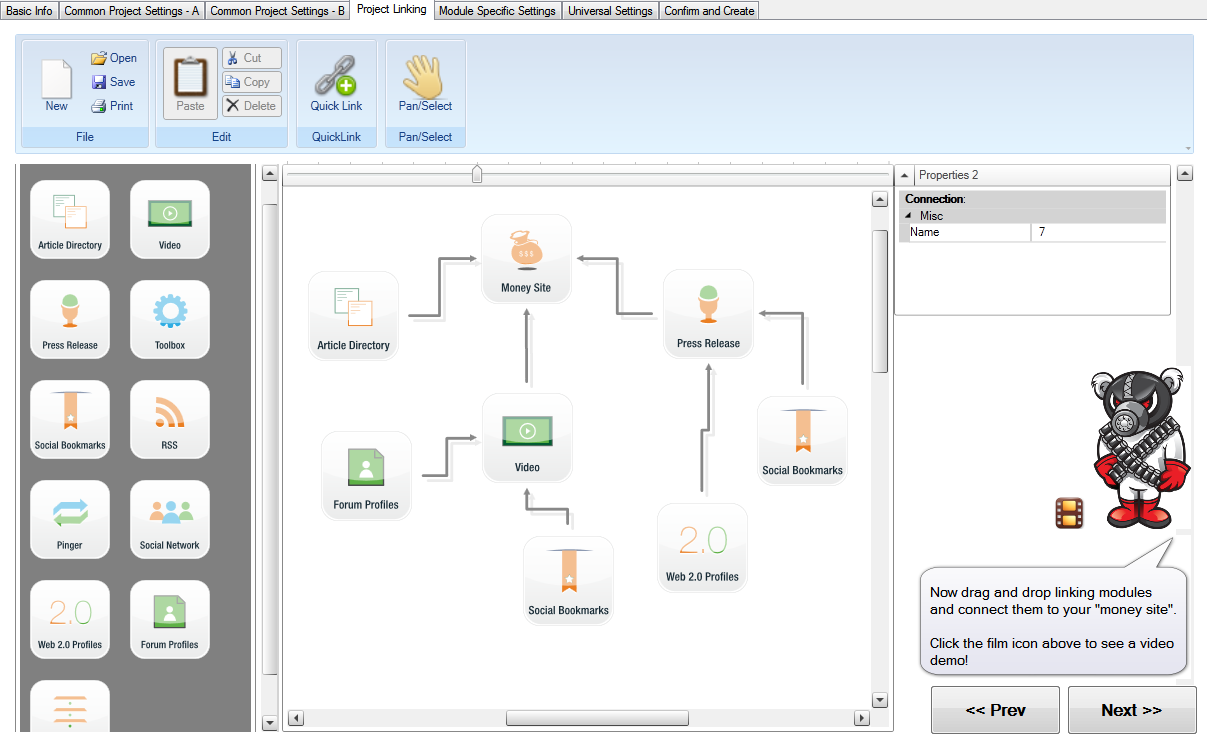Pick Video module in the left palette
The width and height of the screenshot is (1207, 741).
point(170,220)
